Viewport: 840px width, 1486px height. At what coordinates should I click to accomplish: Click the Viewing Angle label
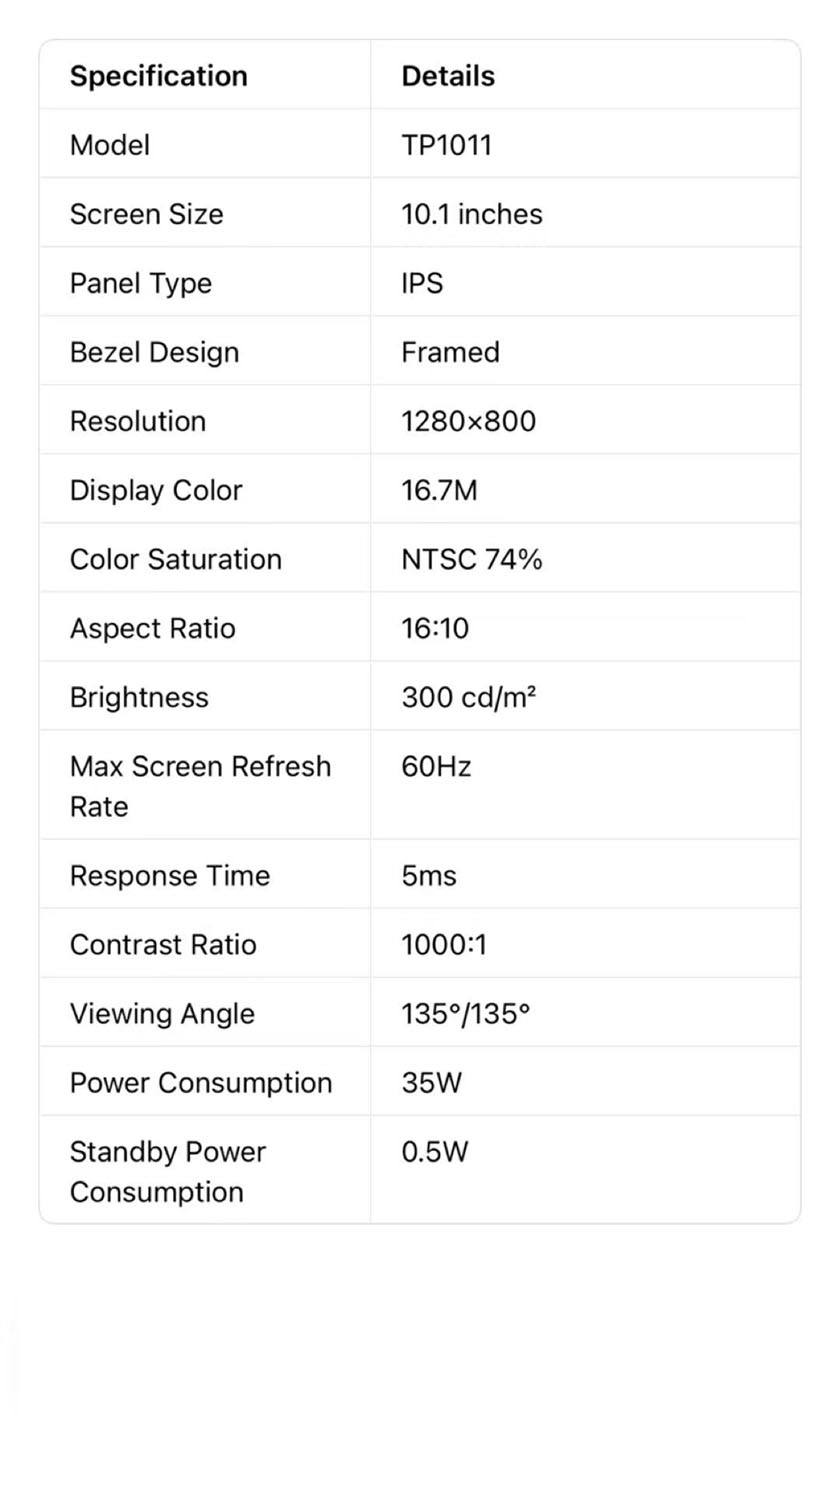[x=162, y=1014]
